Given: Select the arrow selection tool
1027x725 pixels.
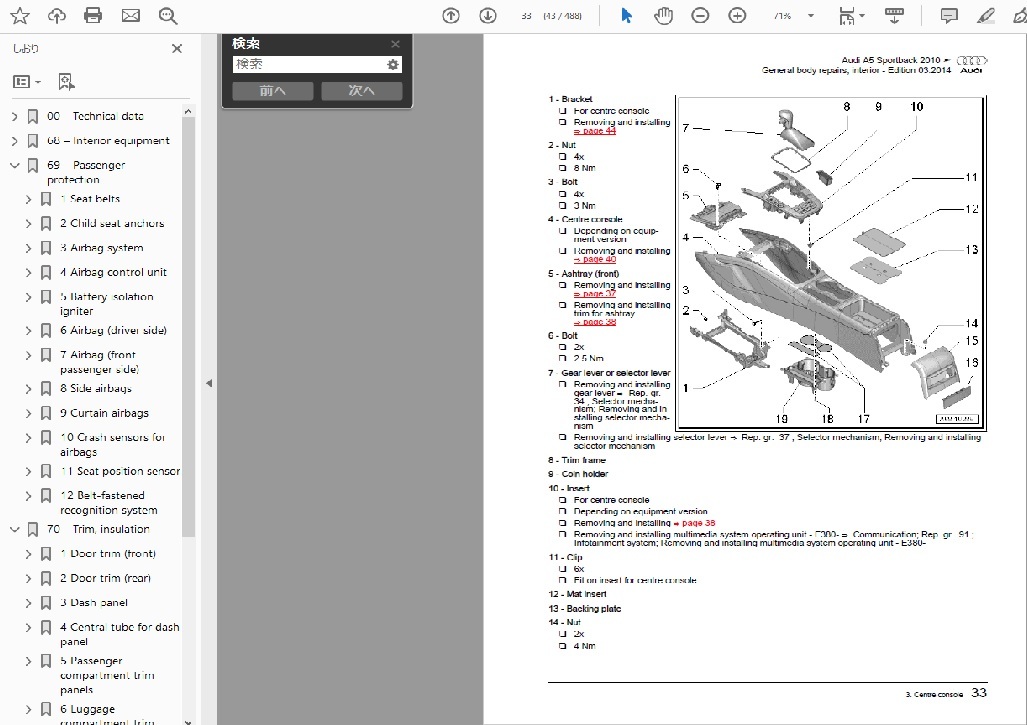Looking at the screenshot, I should coord(626,16).
